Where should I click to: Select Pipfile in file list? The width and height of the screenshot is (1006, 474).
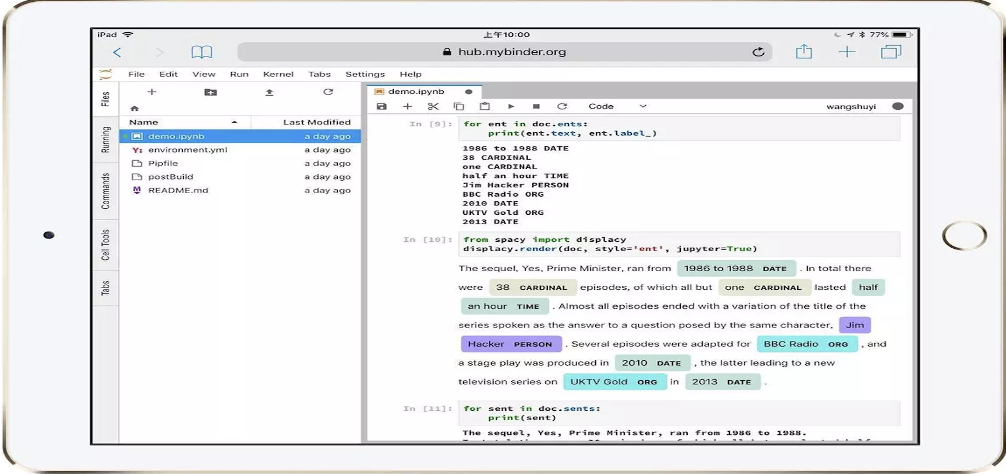pos(240,163)
